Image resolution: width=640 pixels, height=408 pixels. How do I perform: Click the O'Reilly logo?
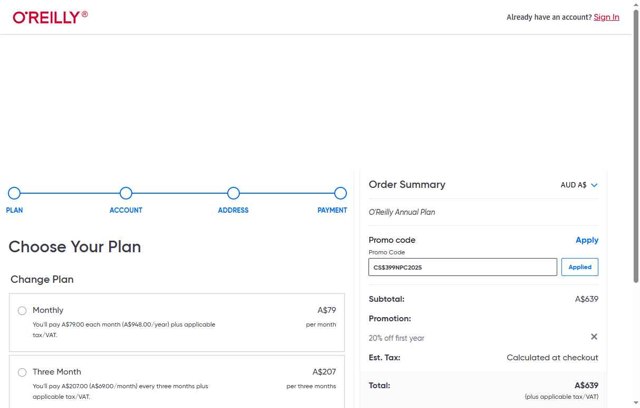50,17
